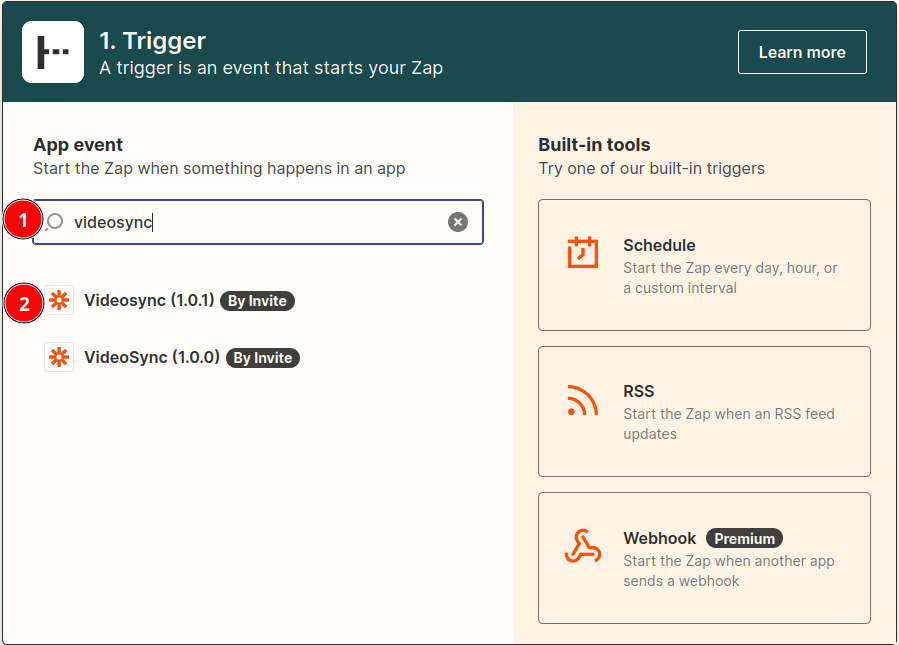Viewport: 899px width, 645px height.
Task: Clear the search with the X icon
Action: (458, 221)
